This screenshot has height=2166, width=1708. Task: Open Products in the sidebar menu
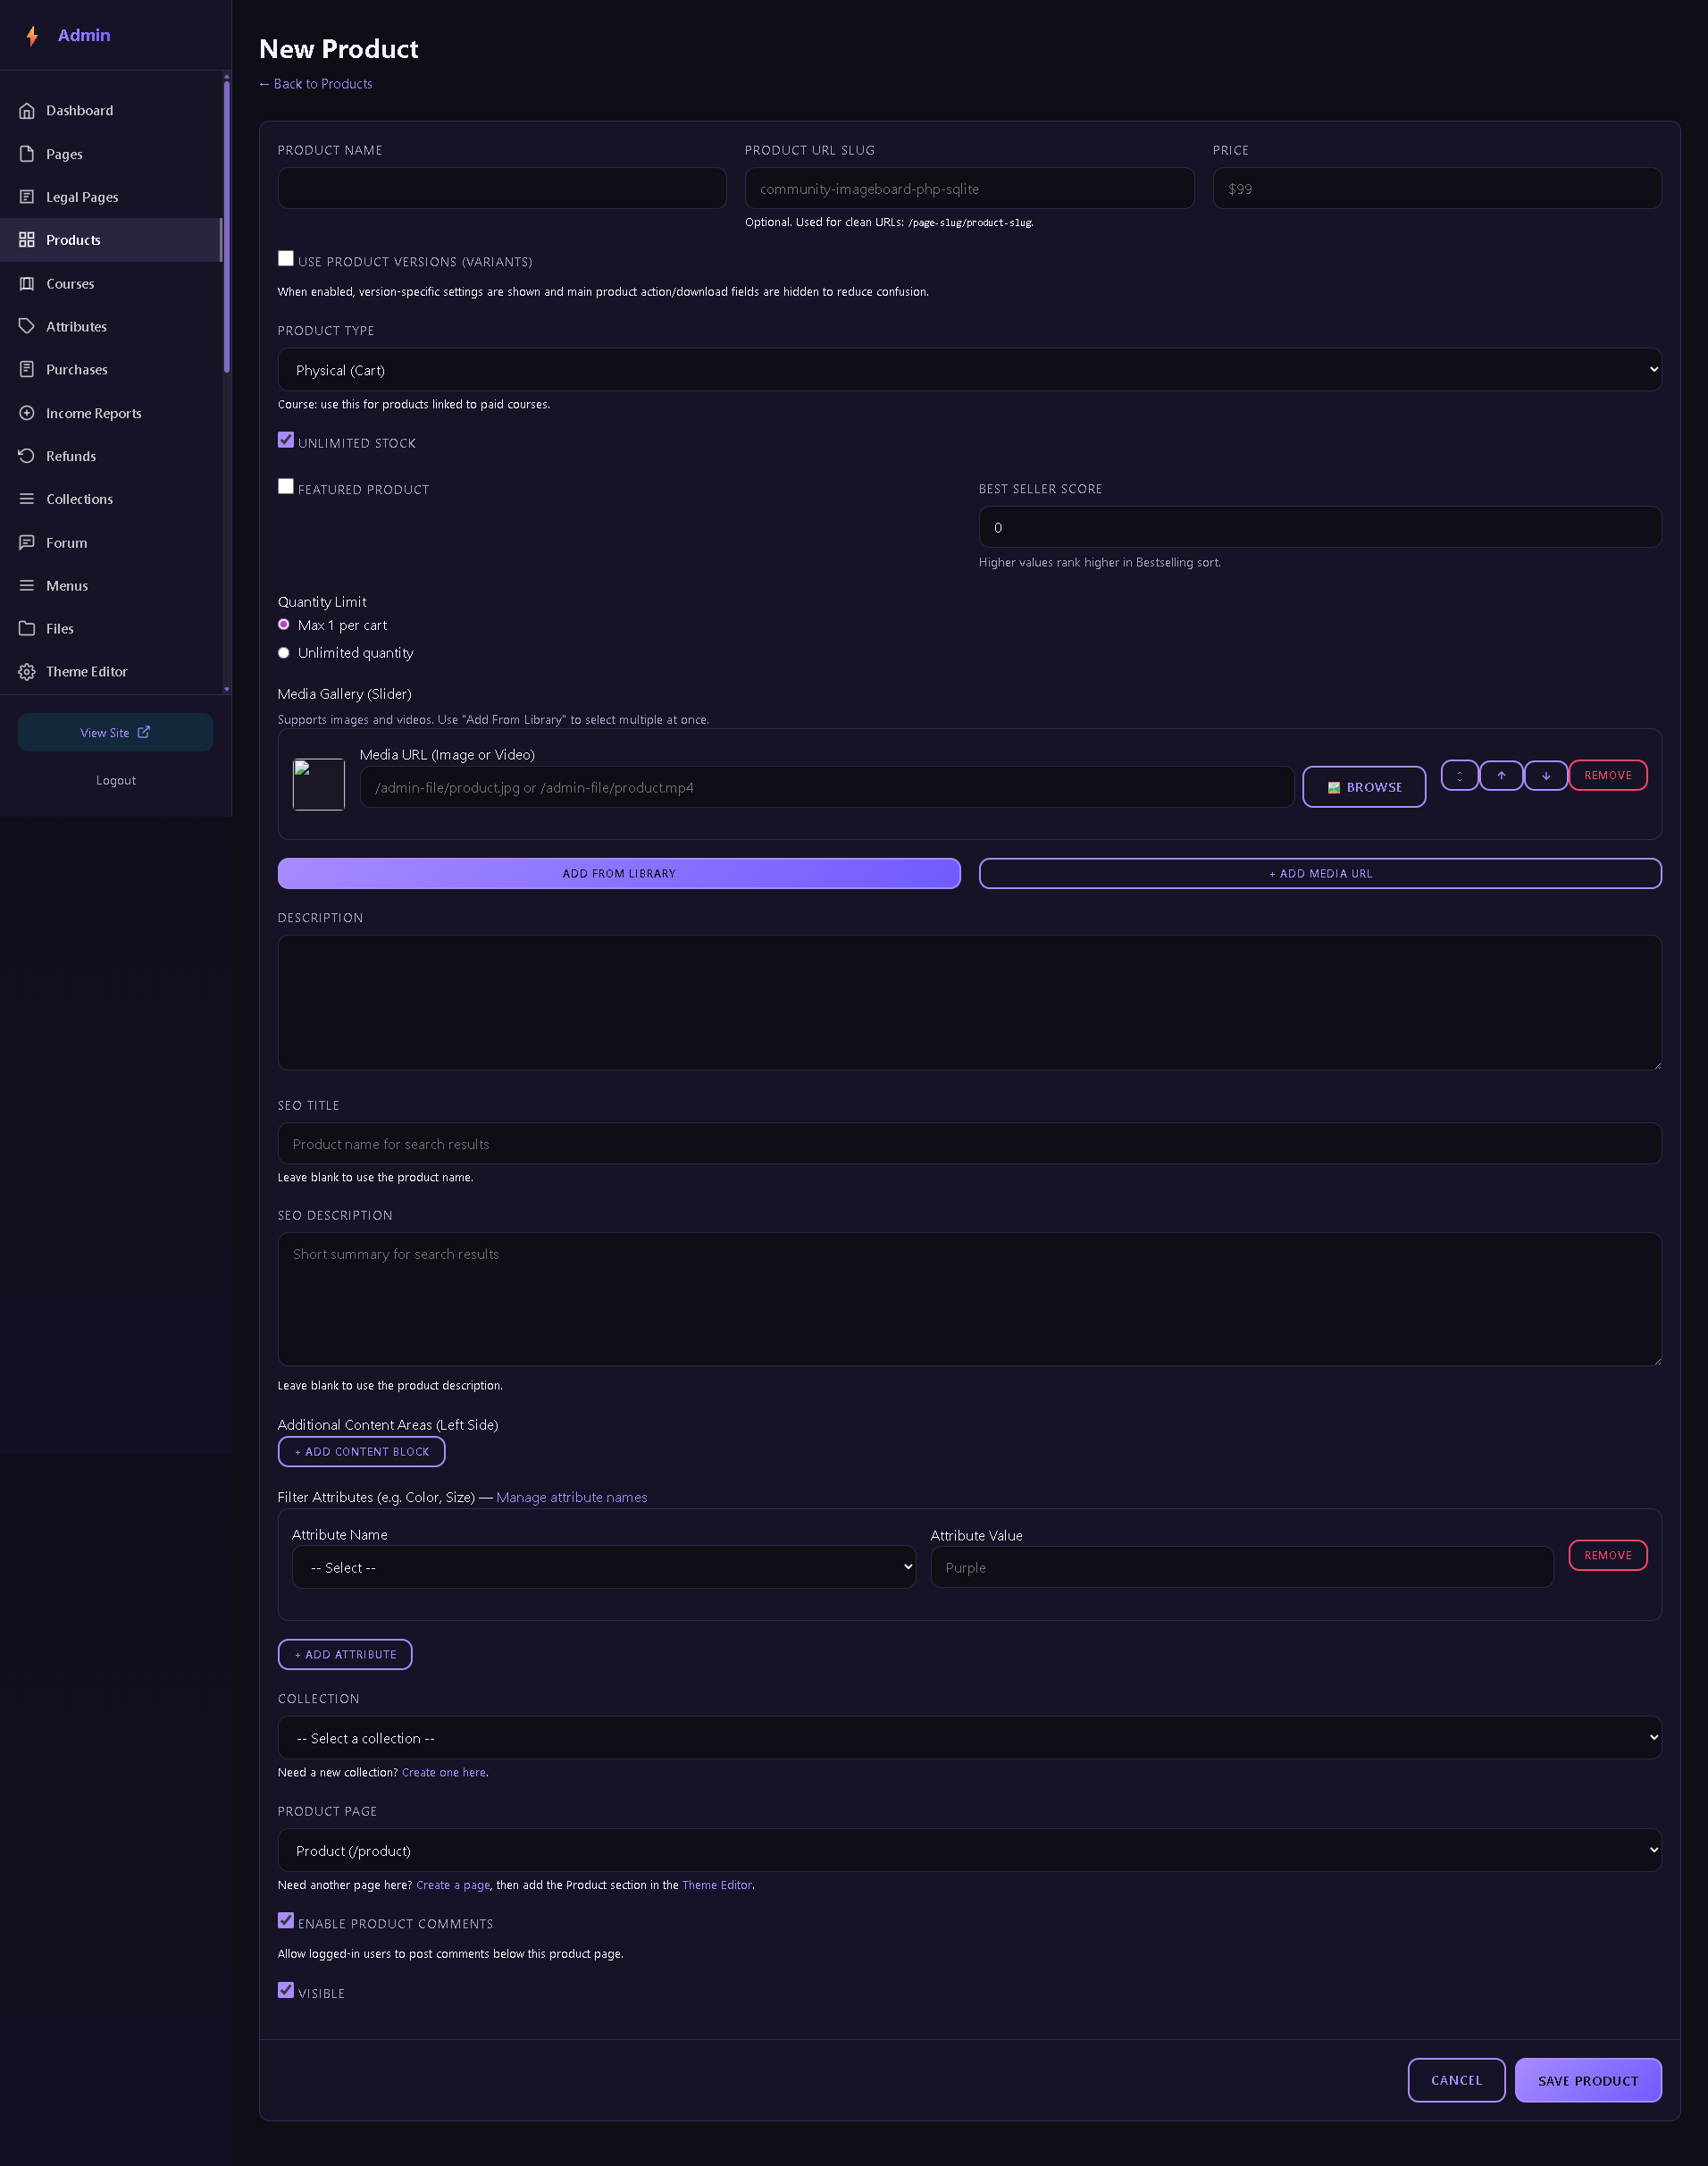click(x=110, y=240)
